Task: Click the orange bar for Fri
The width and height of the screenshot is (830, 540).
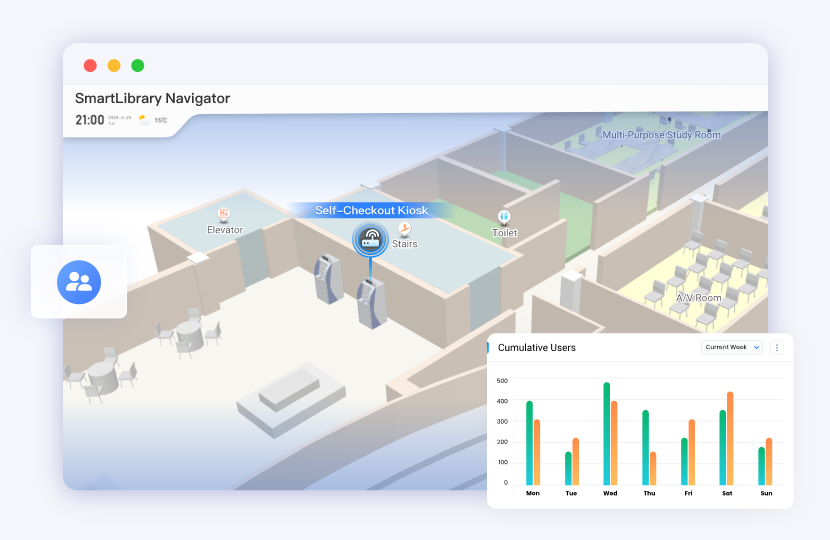Action: (x=691, y=451)
